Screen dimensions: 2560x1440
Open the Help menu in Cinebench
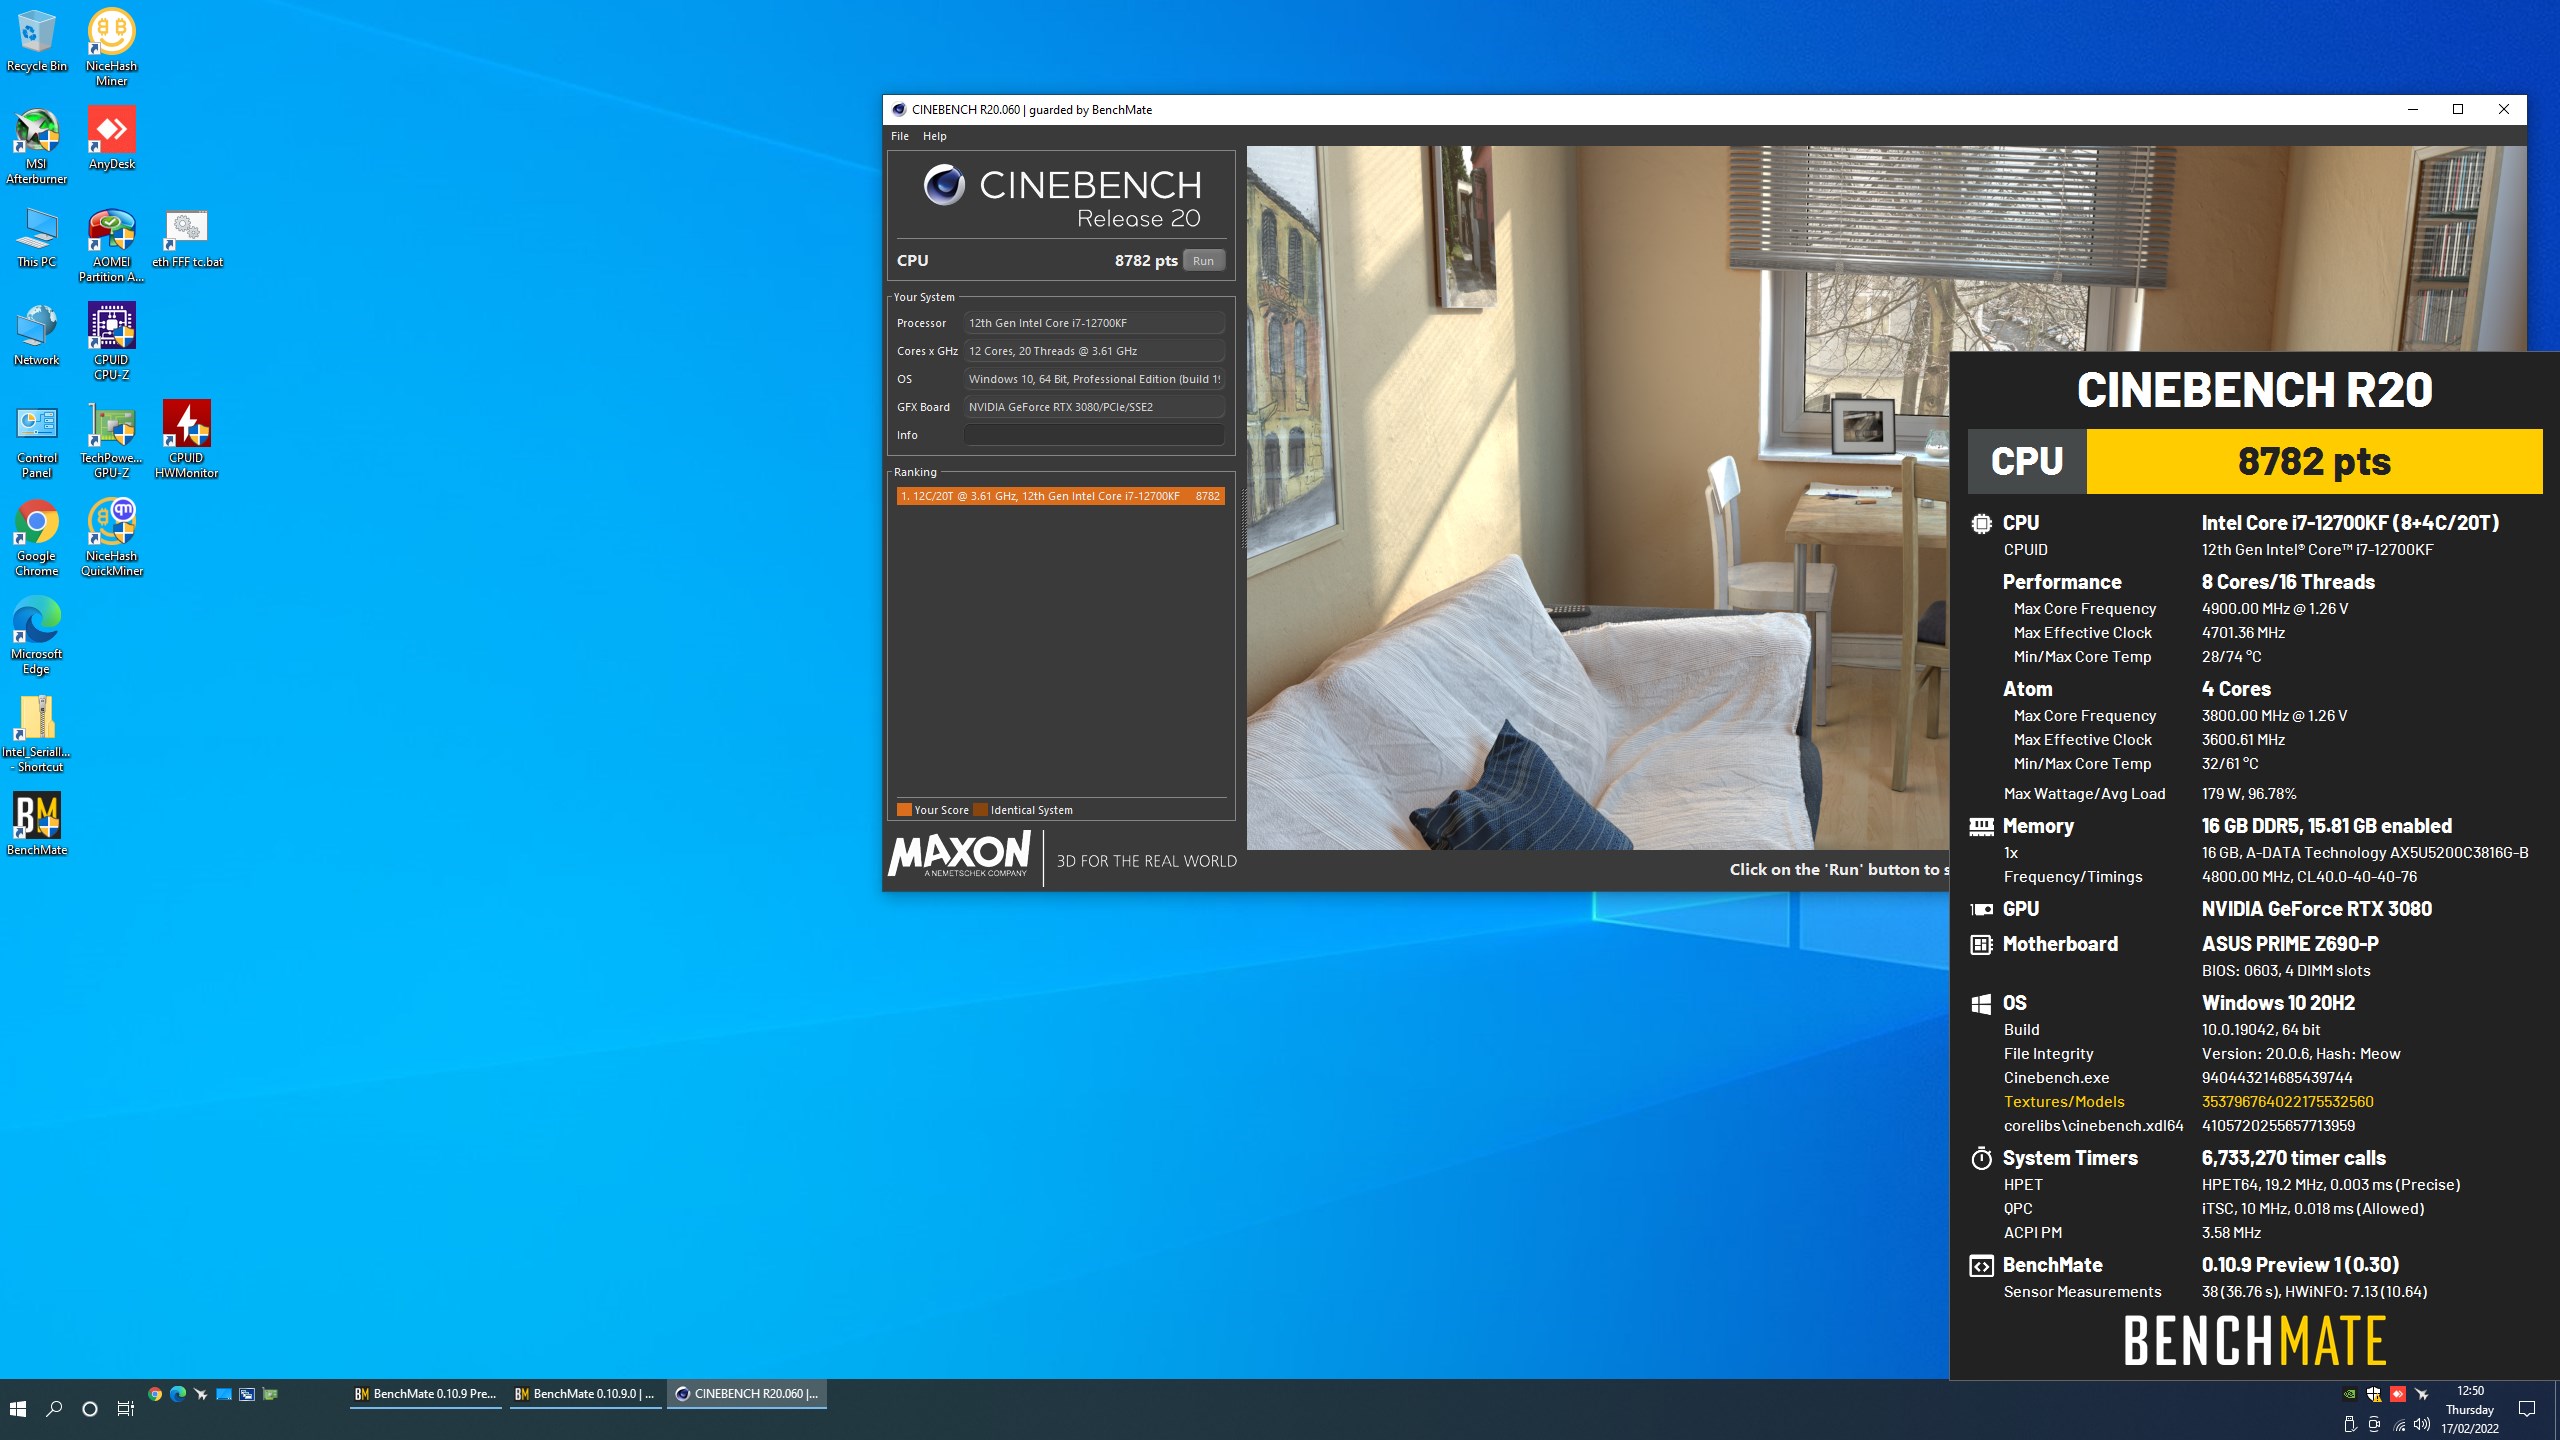point(934,136)
